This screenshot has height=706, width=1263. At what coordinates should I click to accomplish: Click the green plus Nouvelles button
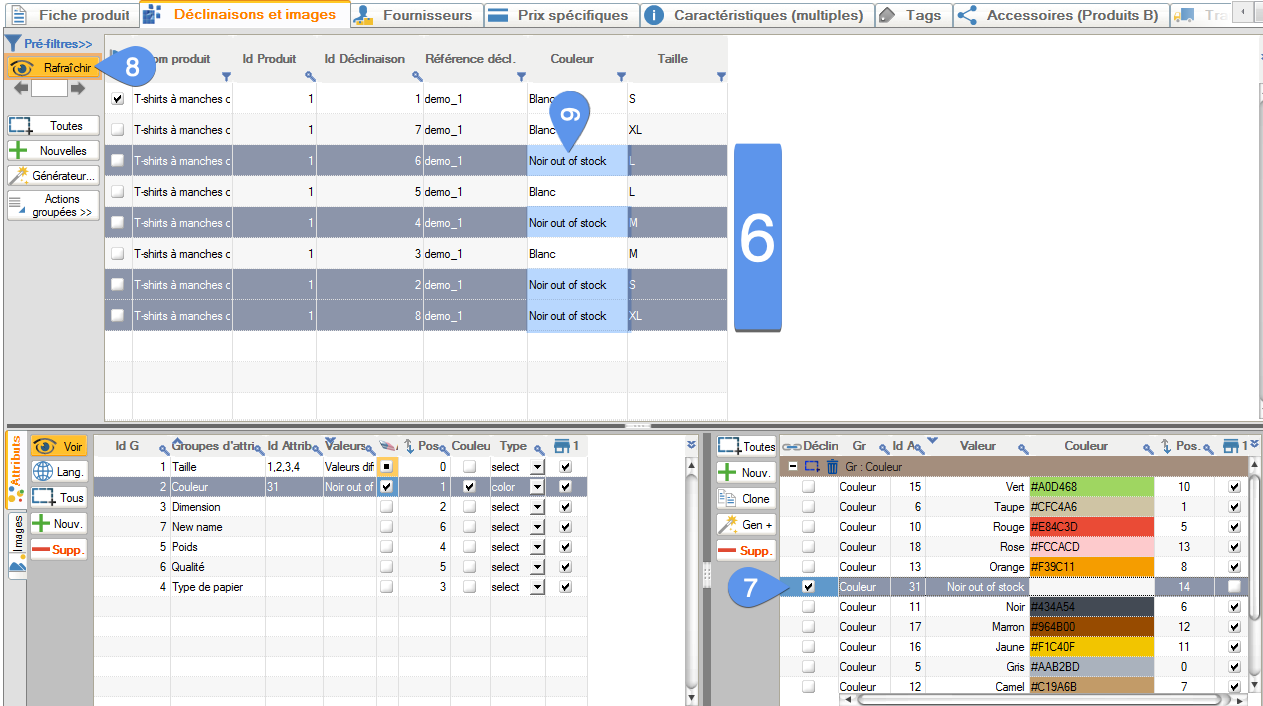point(53,151)
